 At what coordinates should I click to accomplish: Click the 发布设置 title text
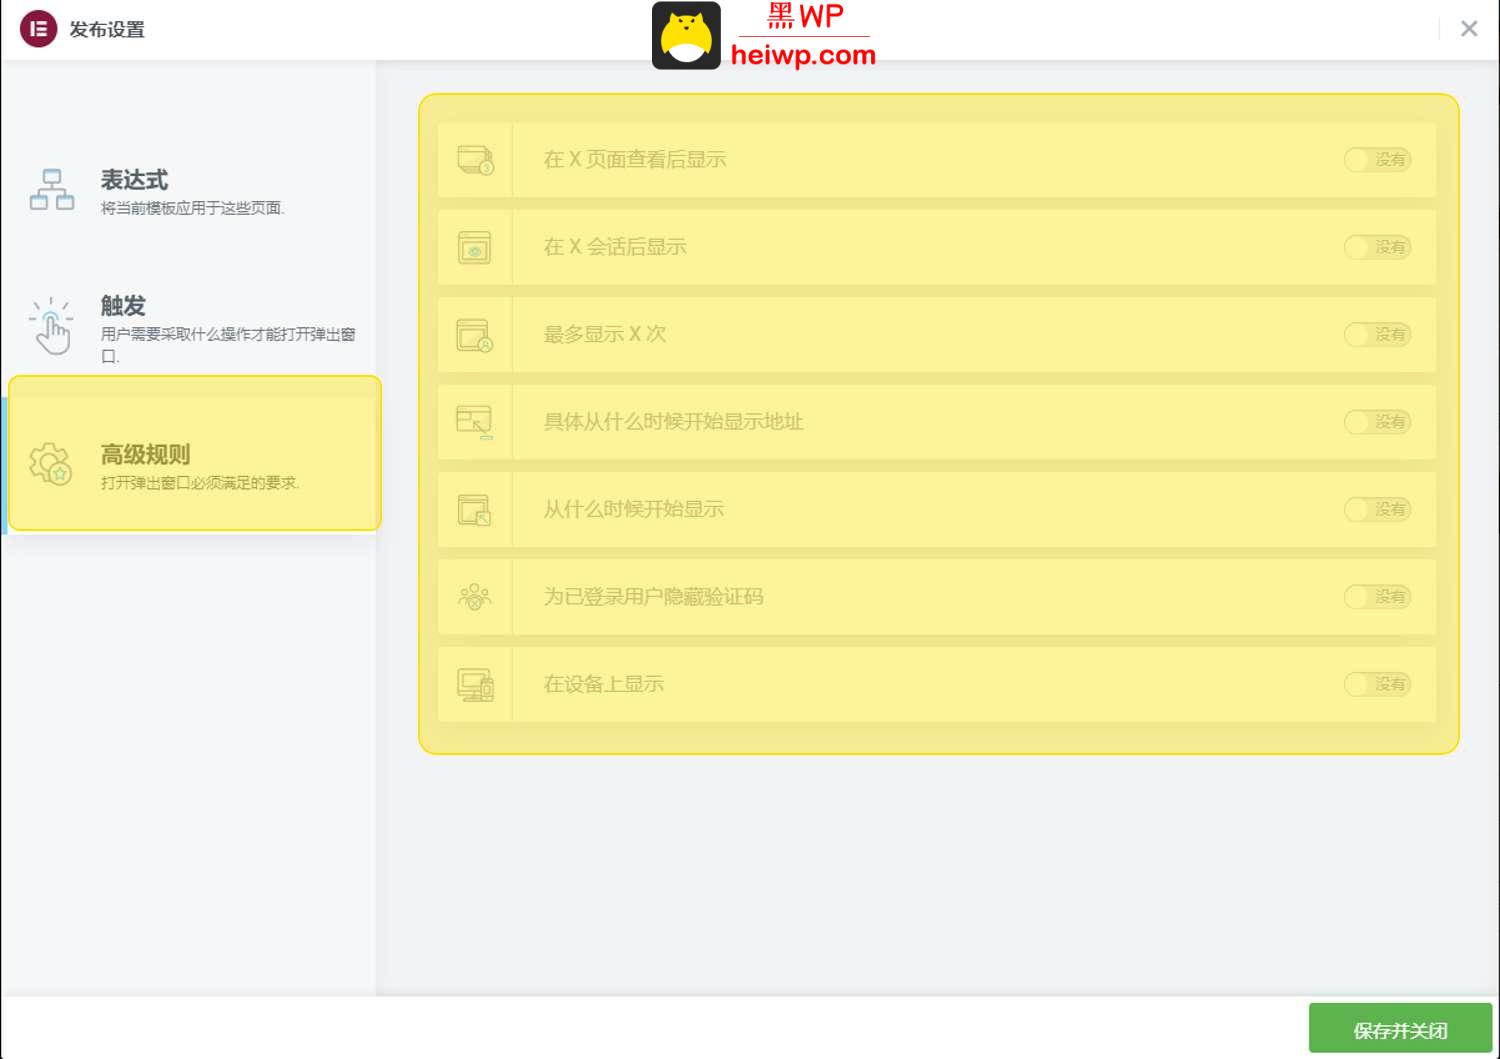tap(107, 30)
